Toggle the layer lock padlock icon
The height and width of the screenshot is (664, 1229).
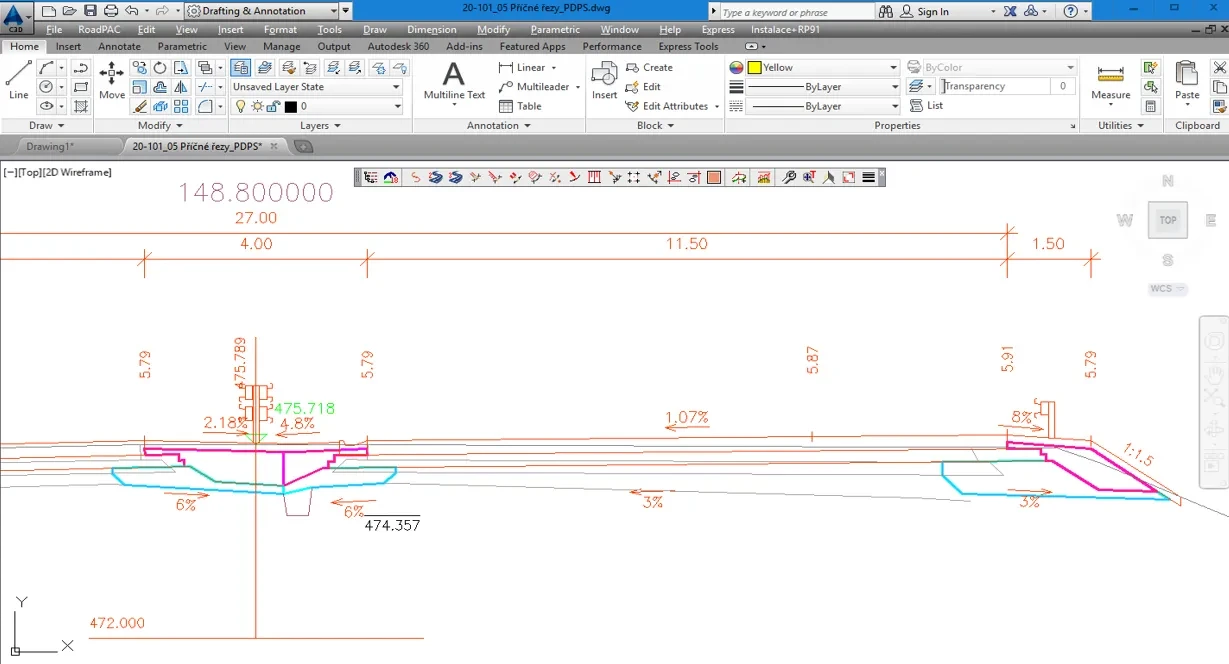(x=273, y=106)
